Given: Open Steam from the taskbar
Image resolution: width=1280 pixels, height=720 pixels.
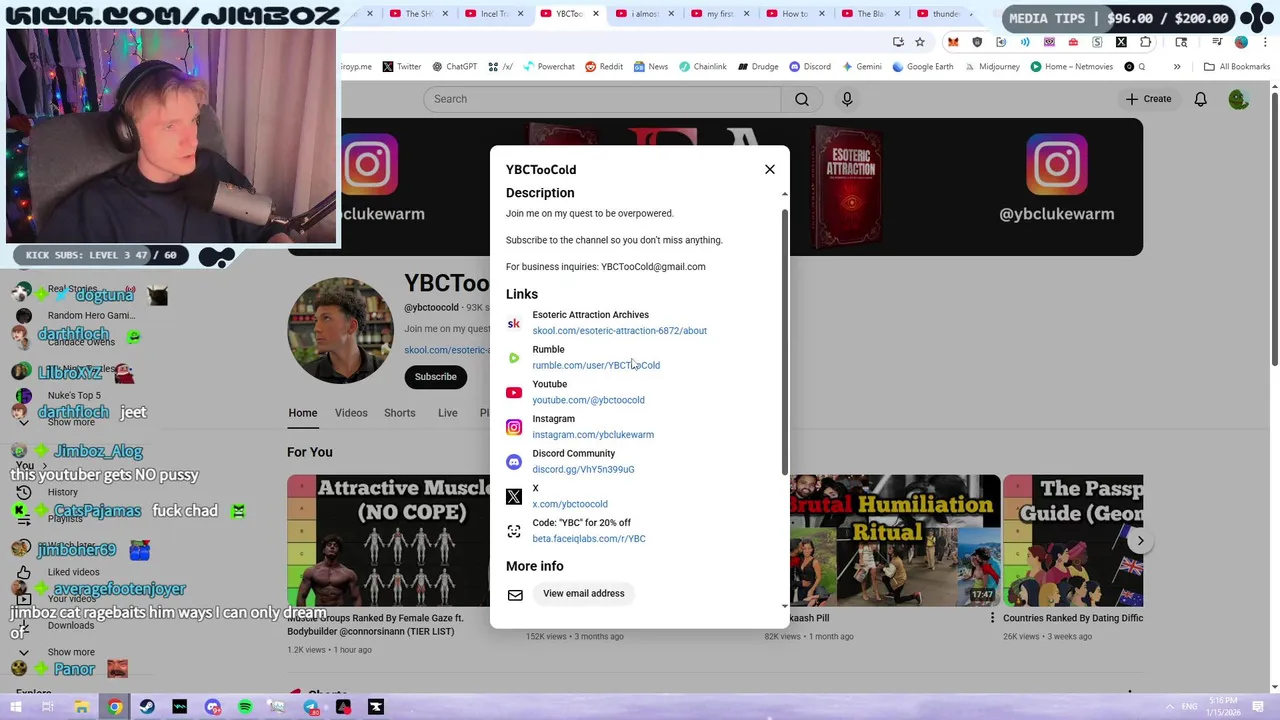Looking at the screenshot, I should coord(147,707).
